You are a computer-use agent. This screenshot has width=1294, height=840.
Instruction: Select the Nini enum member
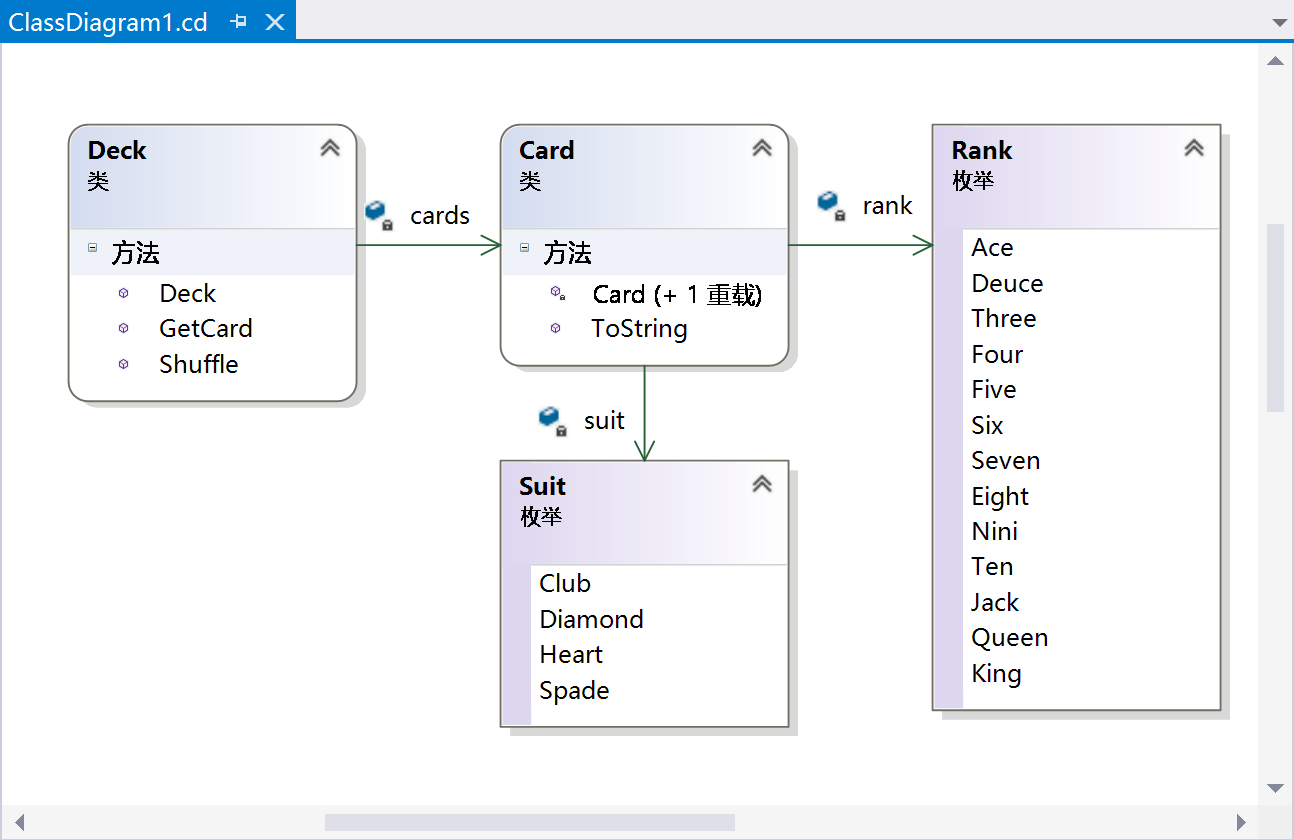coord(995,531)
